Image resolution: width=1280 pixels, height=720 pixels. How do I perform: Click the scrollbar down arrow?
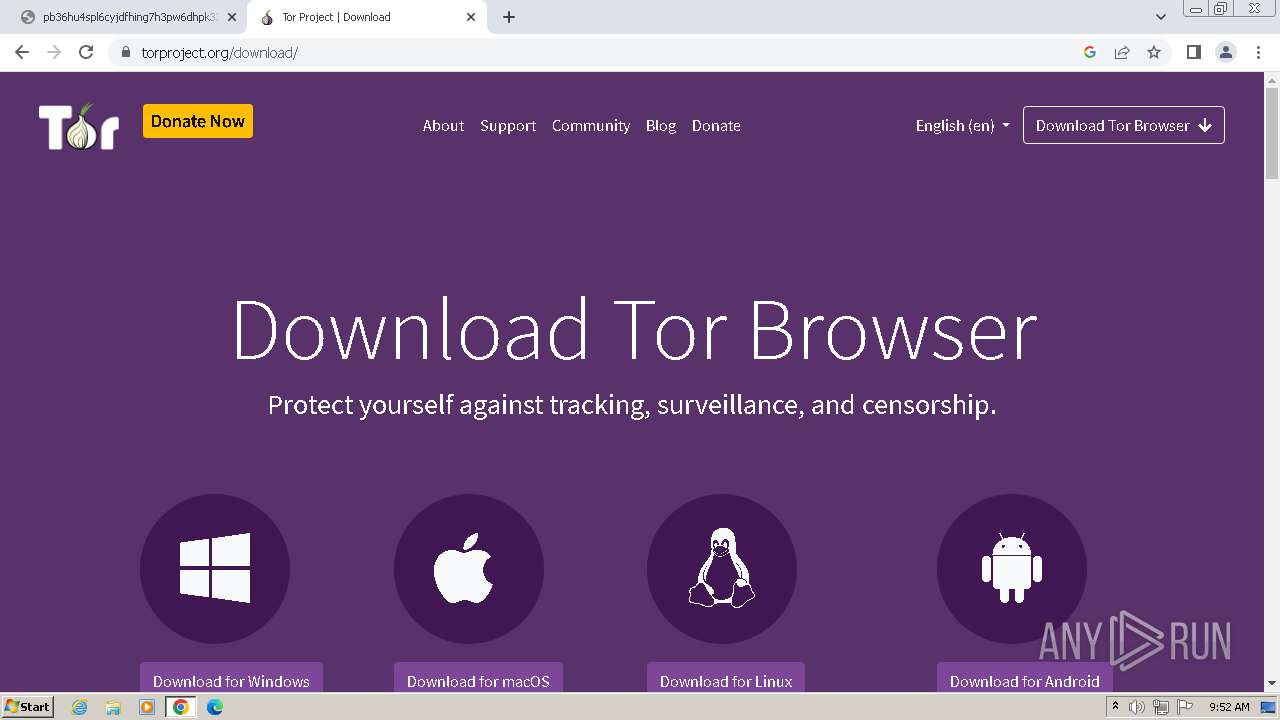1272,684
